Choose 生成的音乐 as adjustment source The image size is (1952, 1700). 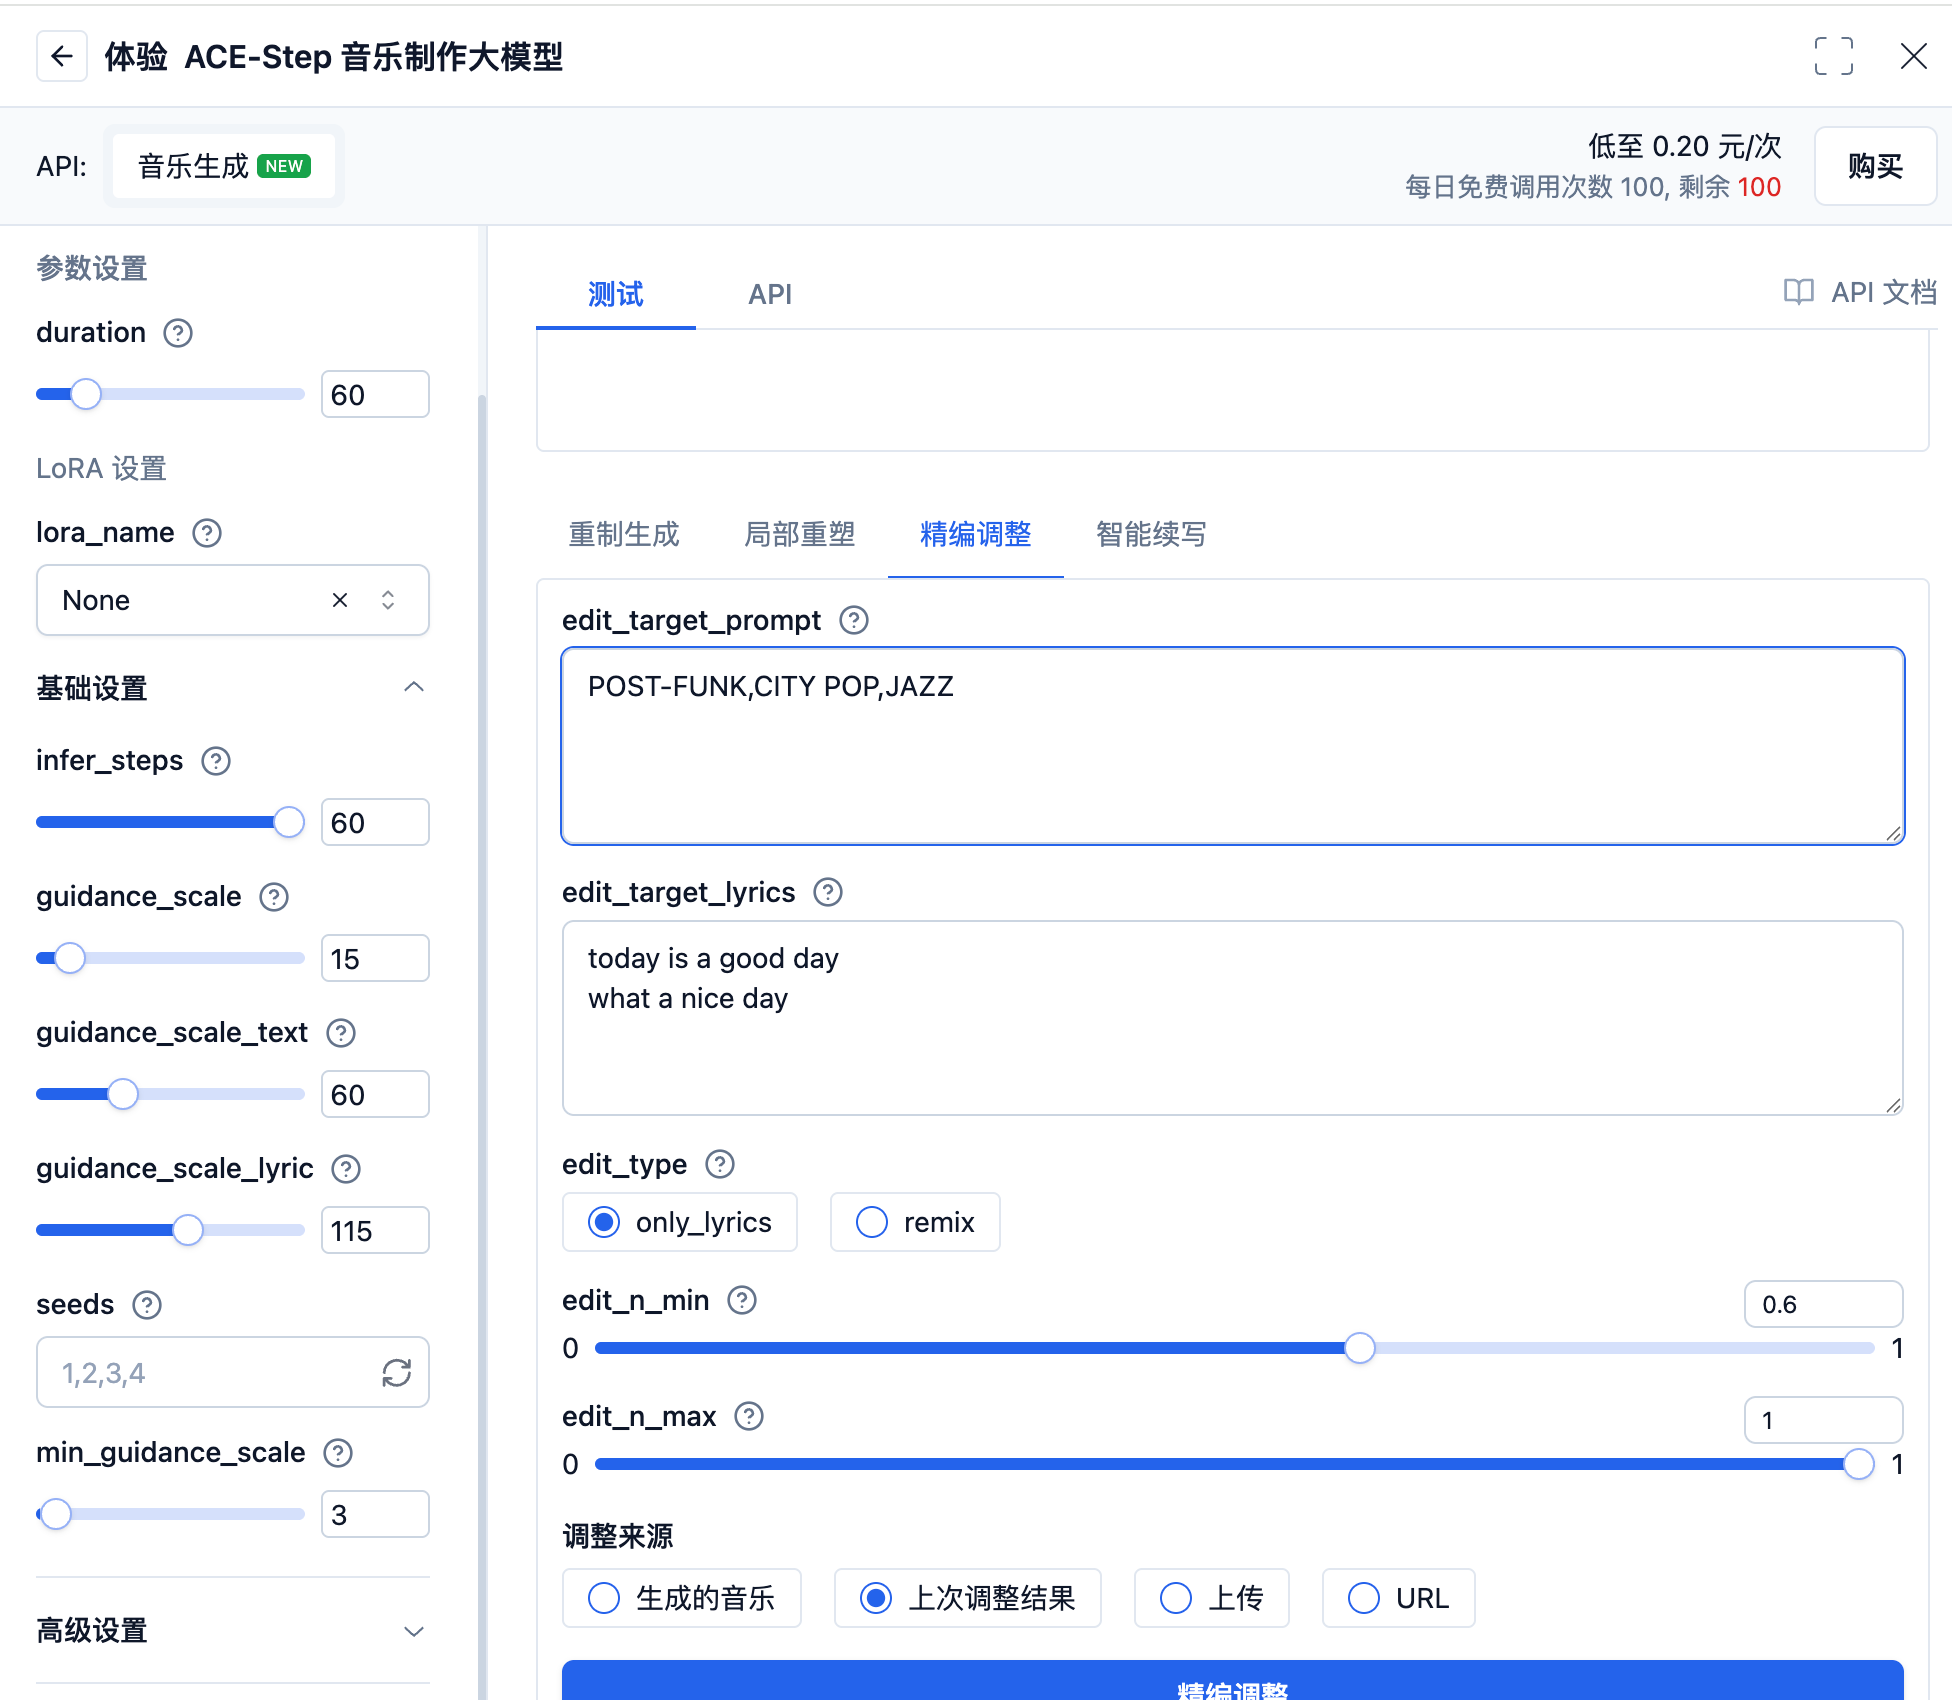click(604, 1598)
